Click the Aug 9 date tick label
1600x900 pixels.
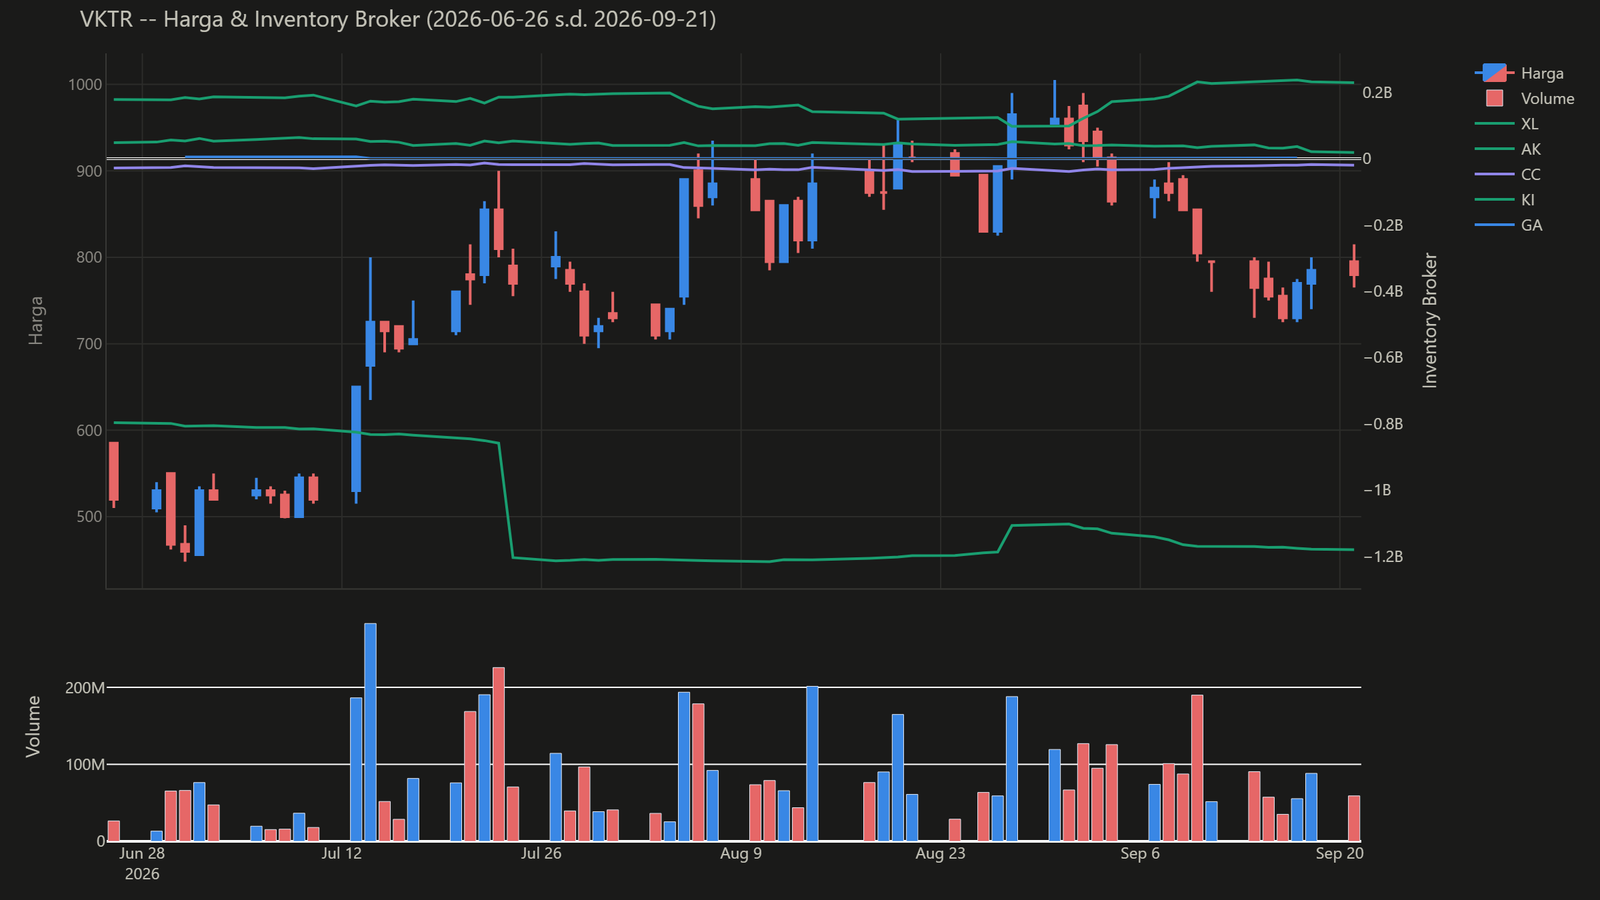pyautogui.click(x=741, y=853)
